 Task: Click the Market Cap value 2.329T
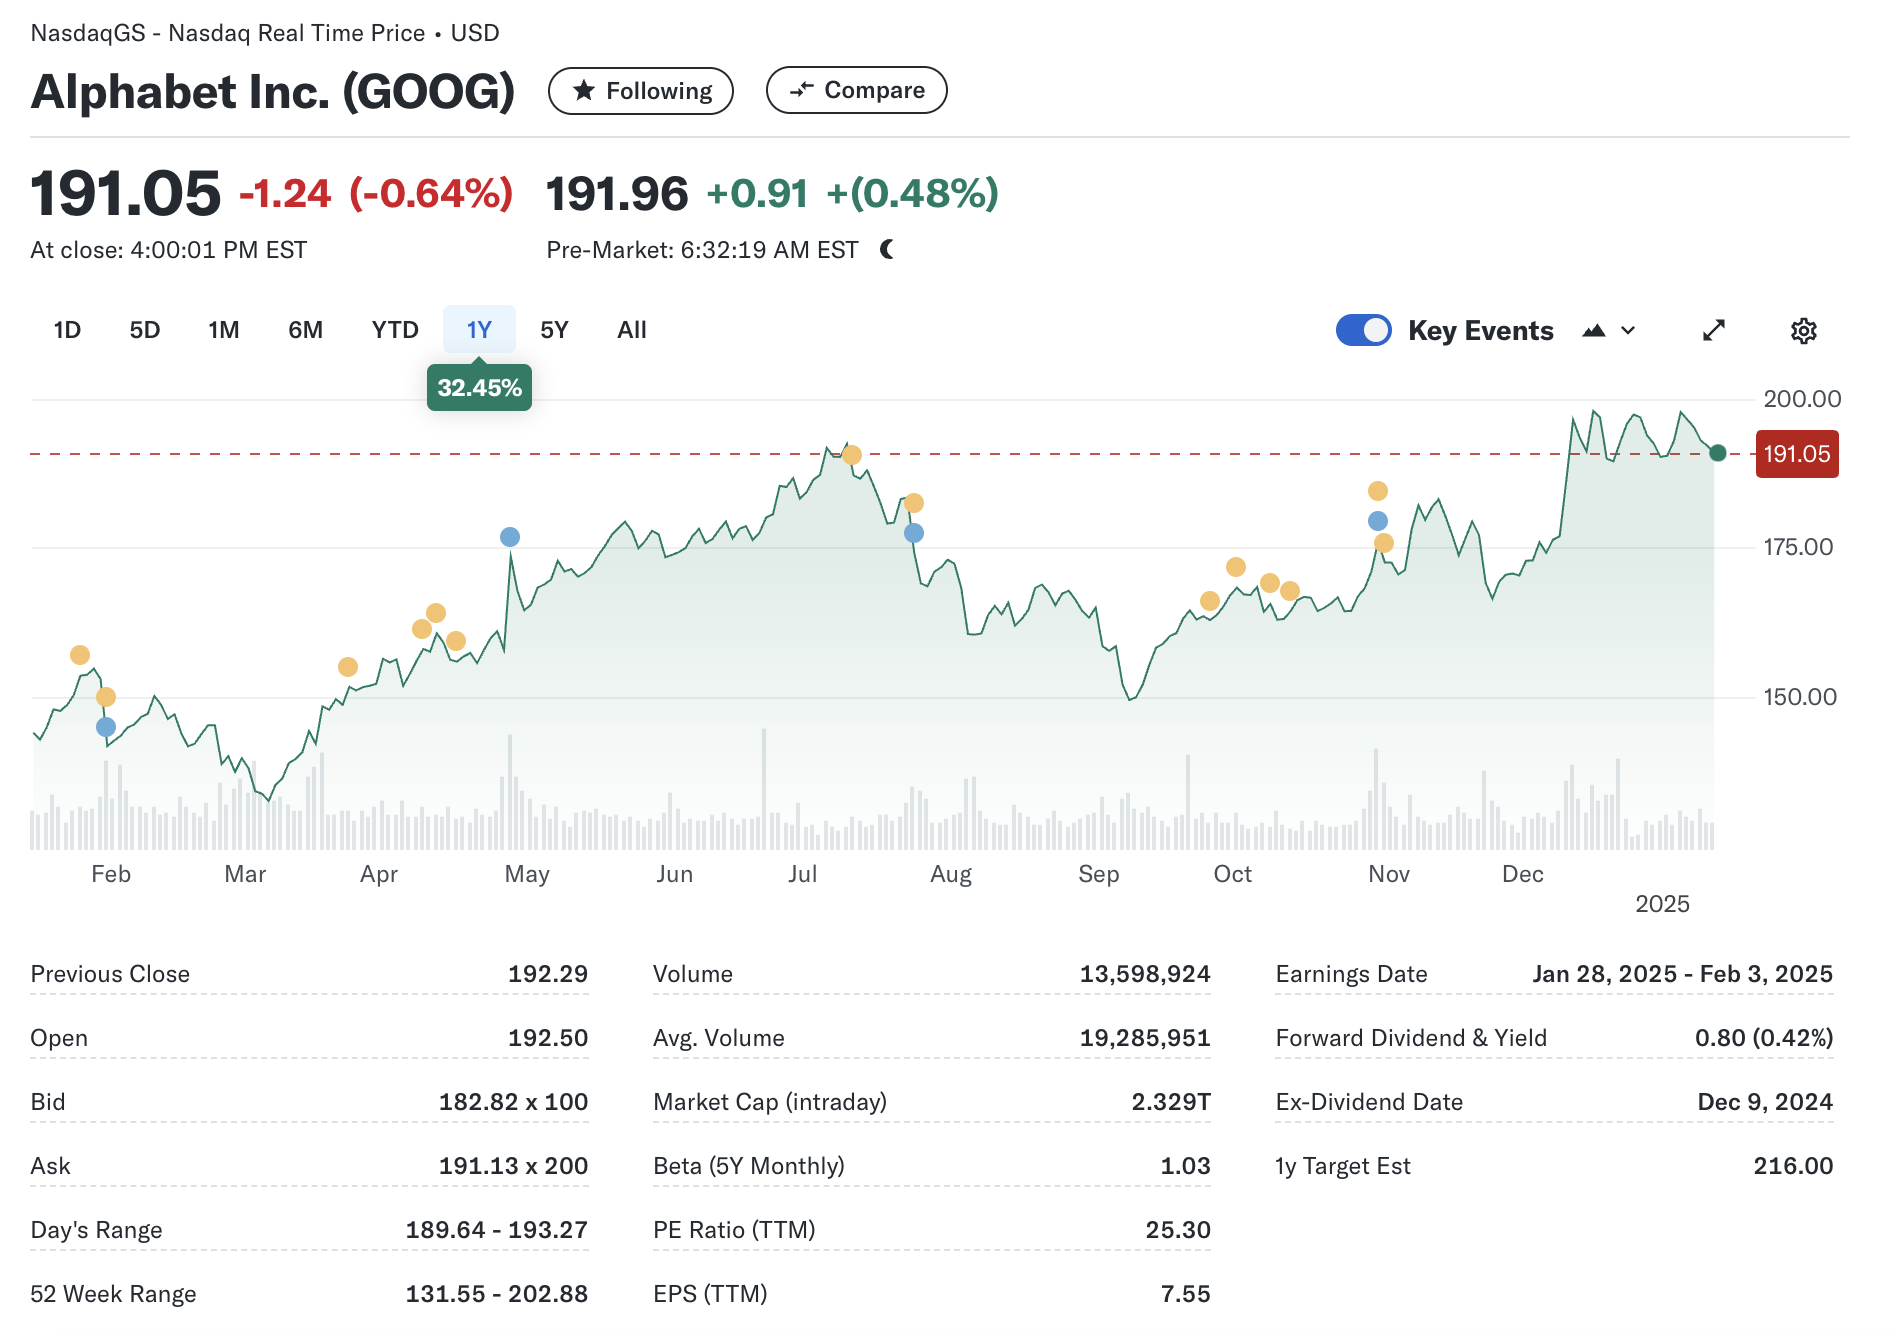click(1171, 1102)
